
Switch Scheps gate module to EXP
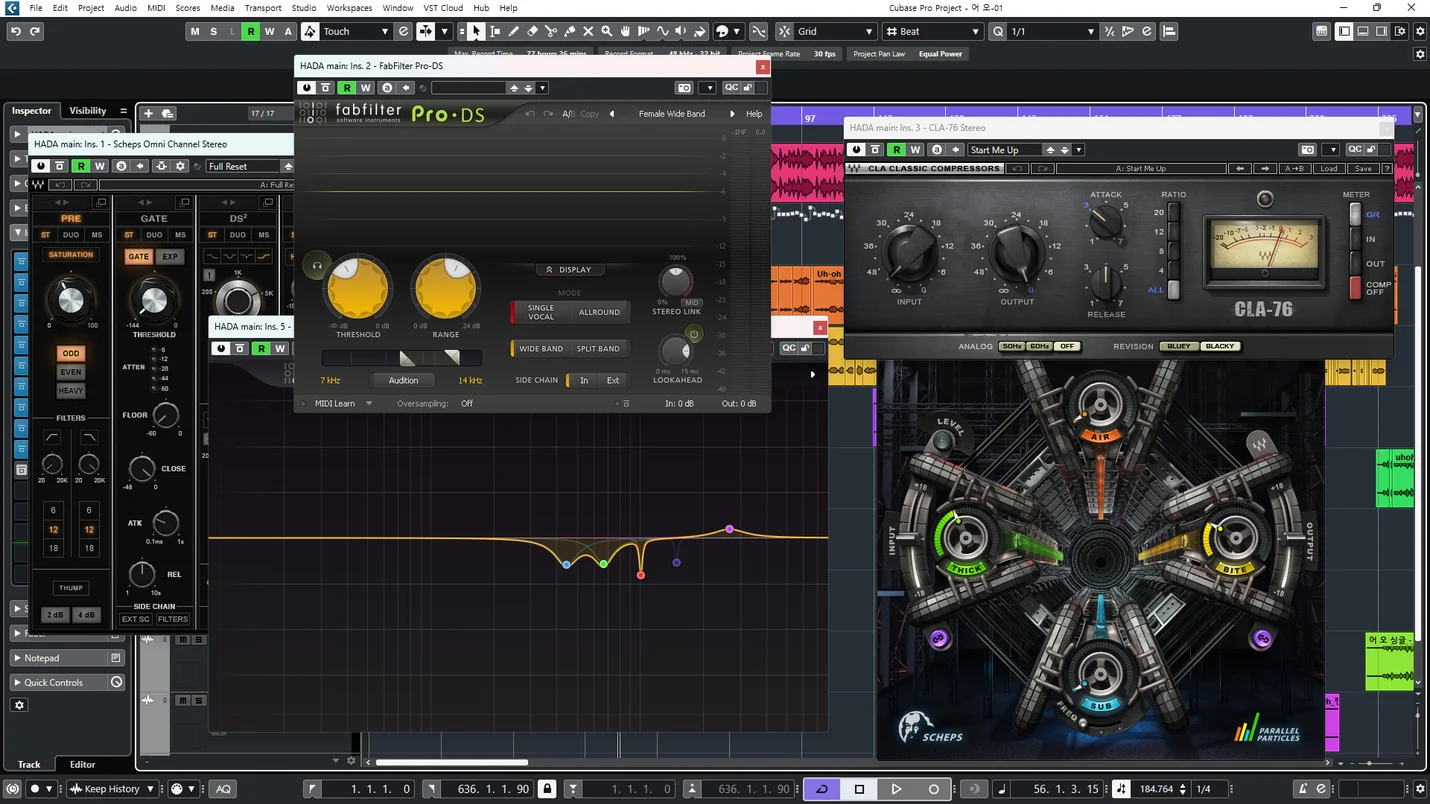[170, 256]
